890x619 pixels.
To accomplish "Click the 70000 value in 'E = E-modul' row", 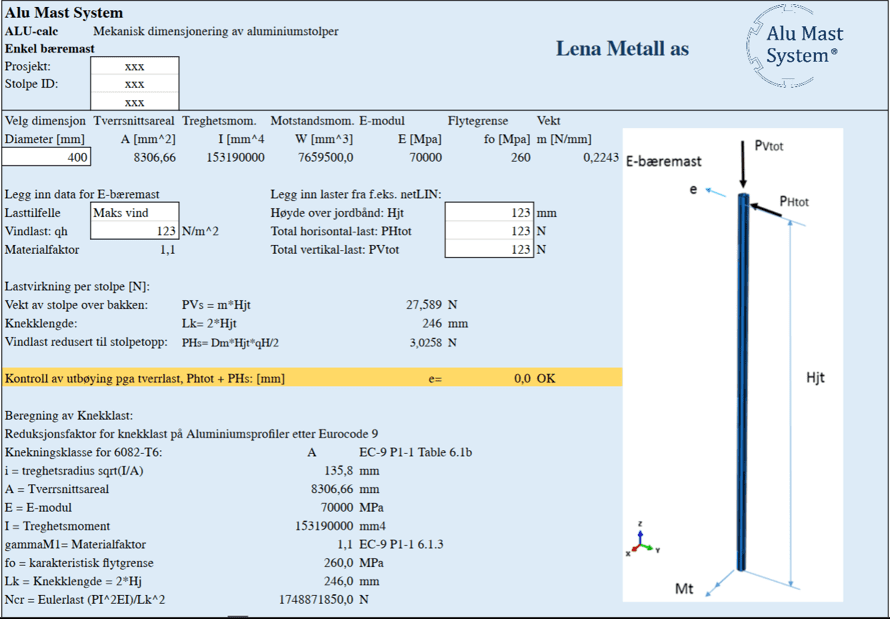I will [x=337, y=507].
